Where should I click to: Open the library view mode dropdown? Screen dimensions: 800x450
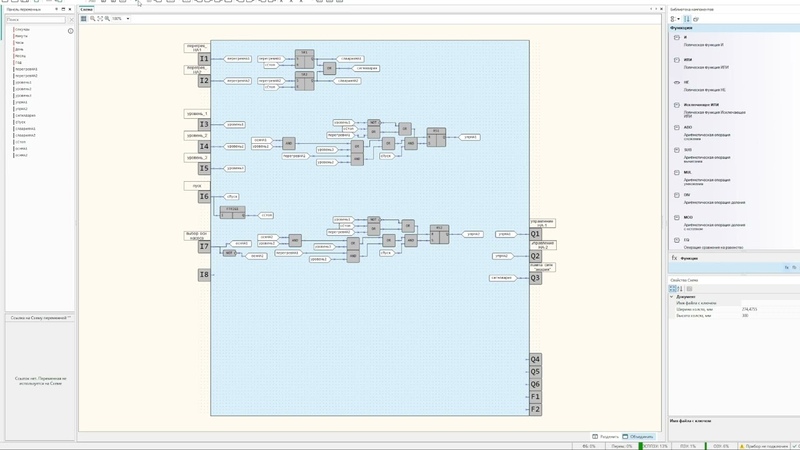coord(675,19)
